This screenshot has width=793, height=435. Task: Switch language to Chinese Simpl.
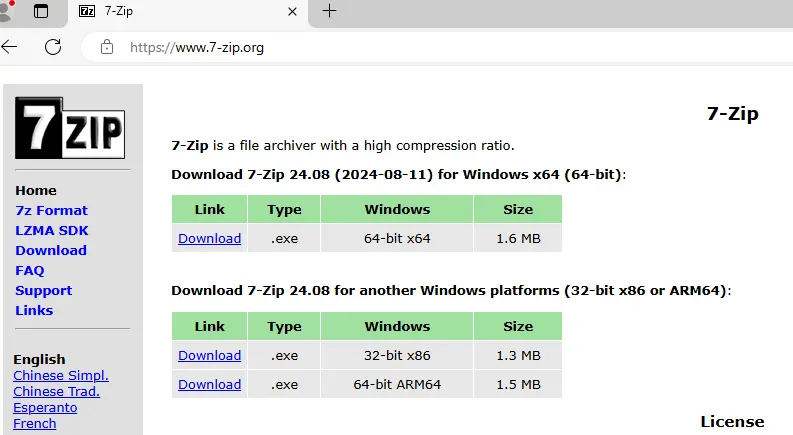(x=61, y=375)
